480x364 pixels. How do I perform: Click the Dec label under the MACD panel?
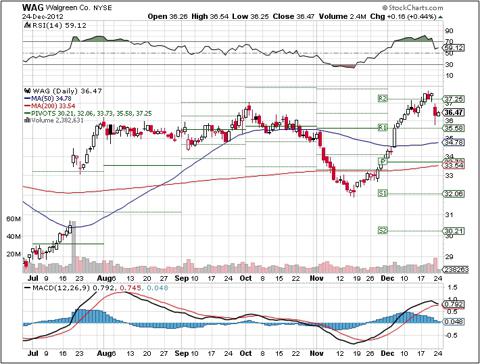[387, 353]
